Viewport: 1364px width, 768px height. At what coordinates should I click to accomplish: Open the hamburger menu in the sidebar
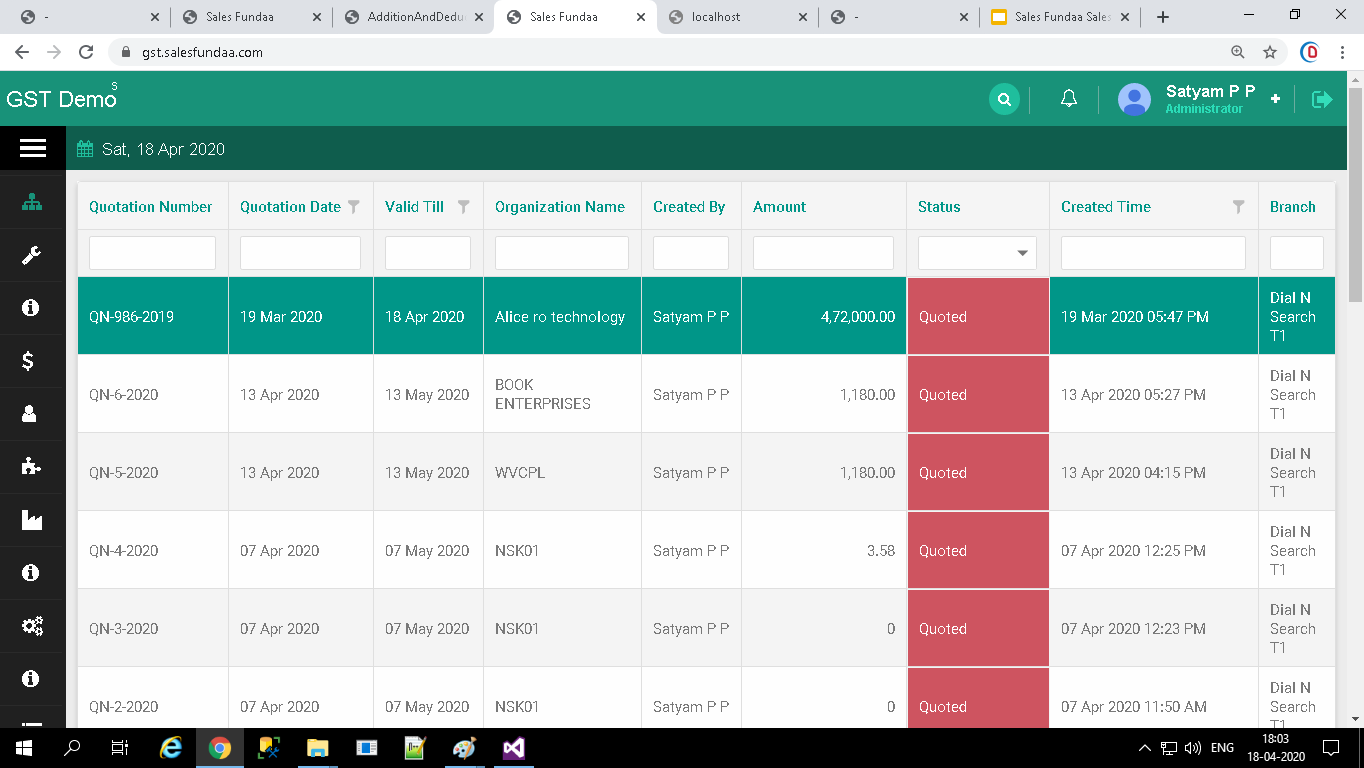click(x=32, y=148)
